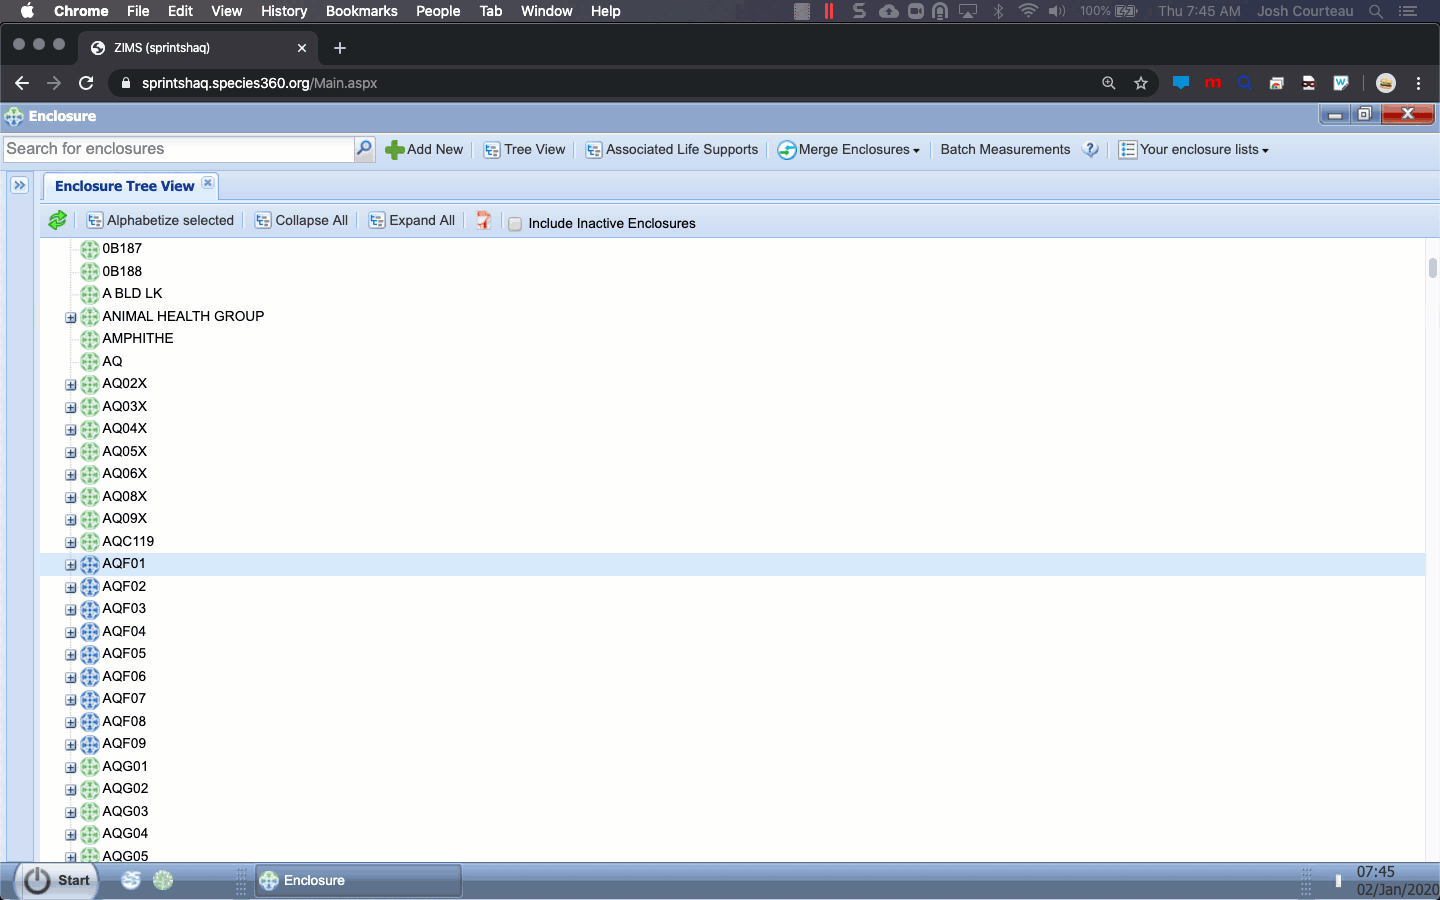This screenshot has width=1440, height=900.
Task: Click the search magnifier icon beside enclosure search
Action: tap(364, 149)
